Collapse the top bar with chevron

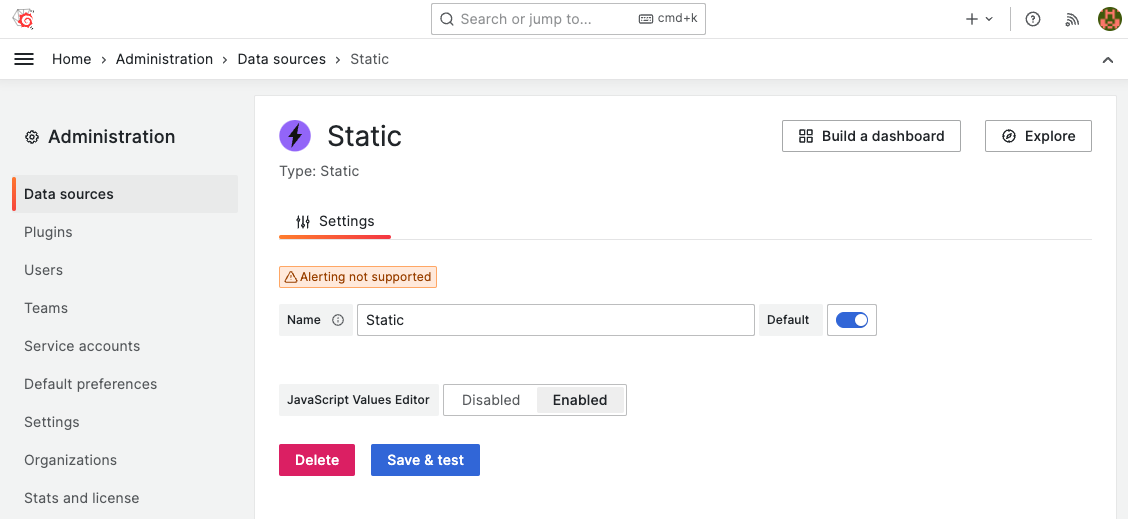1108,60
